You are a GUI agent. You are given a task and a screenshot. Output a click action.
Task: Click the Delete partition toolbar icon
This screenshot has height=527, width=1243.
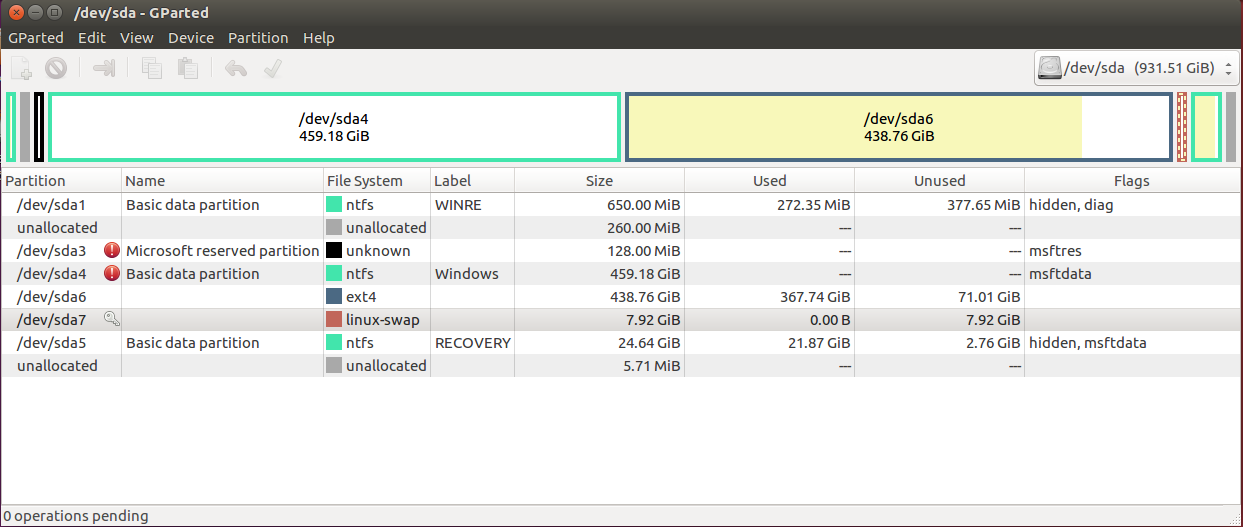56,68
